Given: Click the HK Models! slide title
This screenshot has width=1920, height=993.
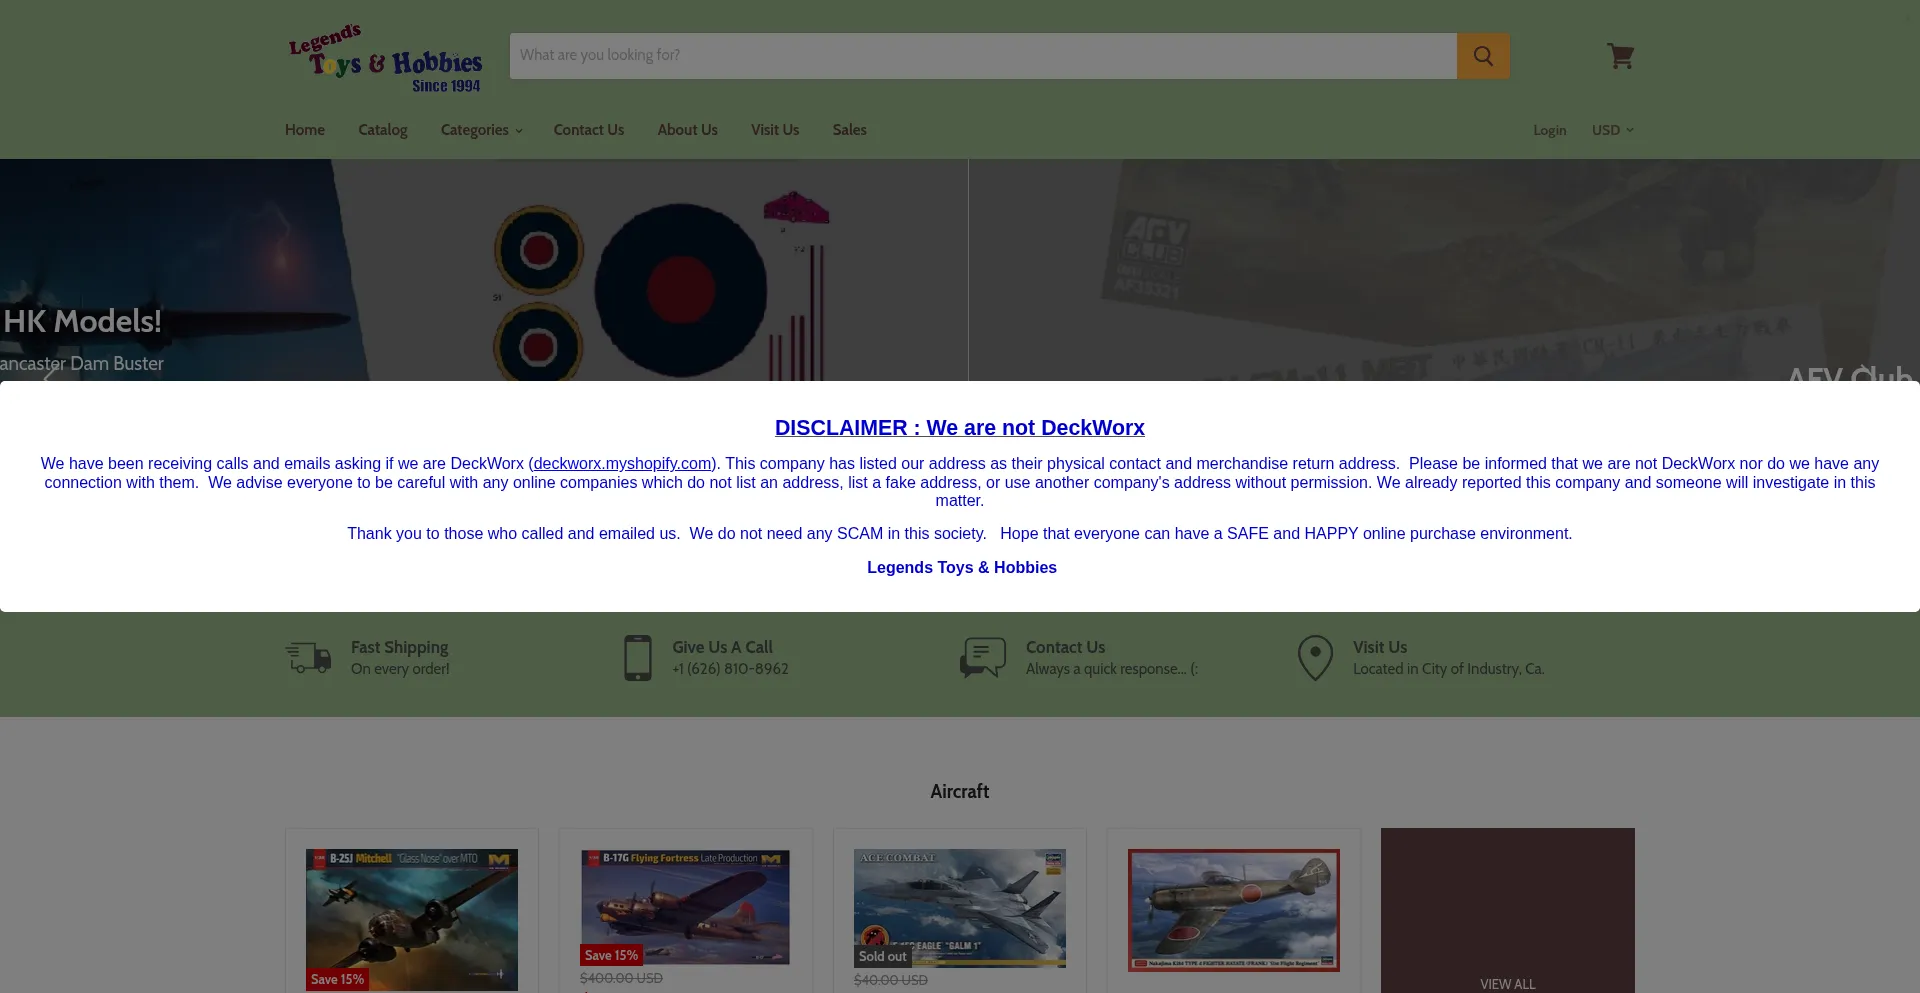Looking at the screenshot, I should pos(82,321).
